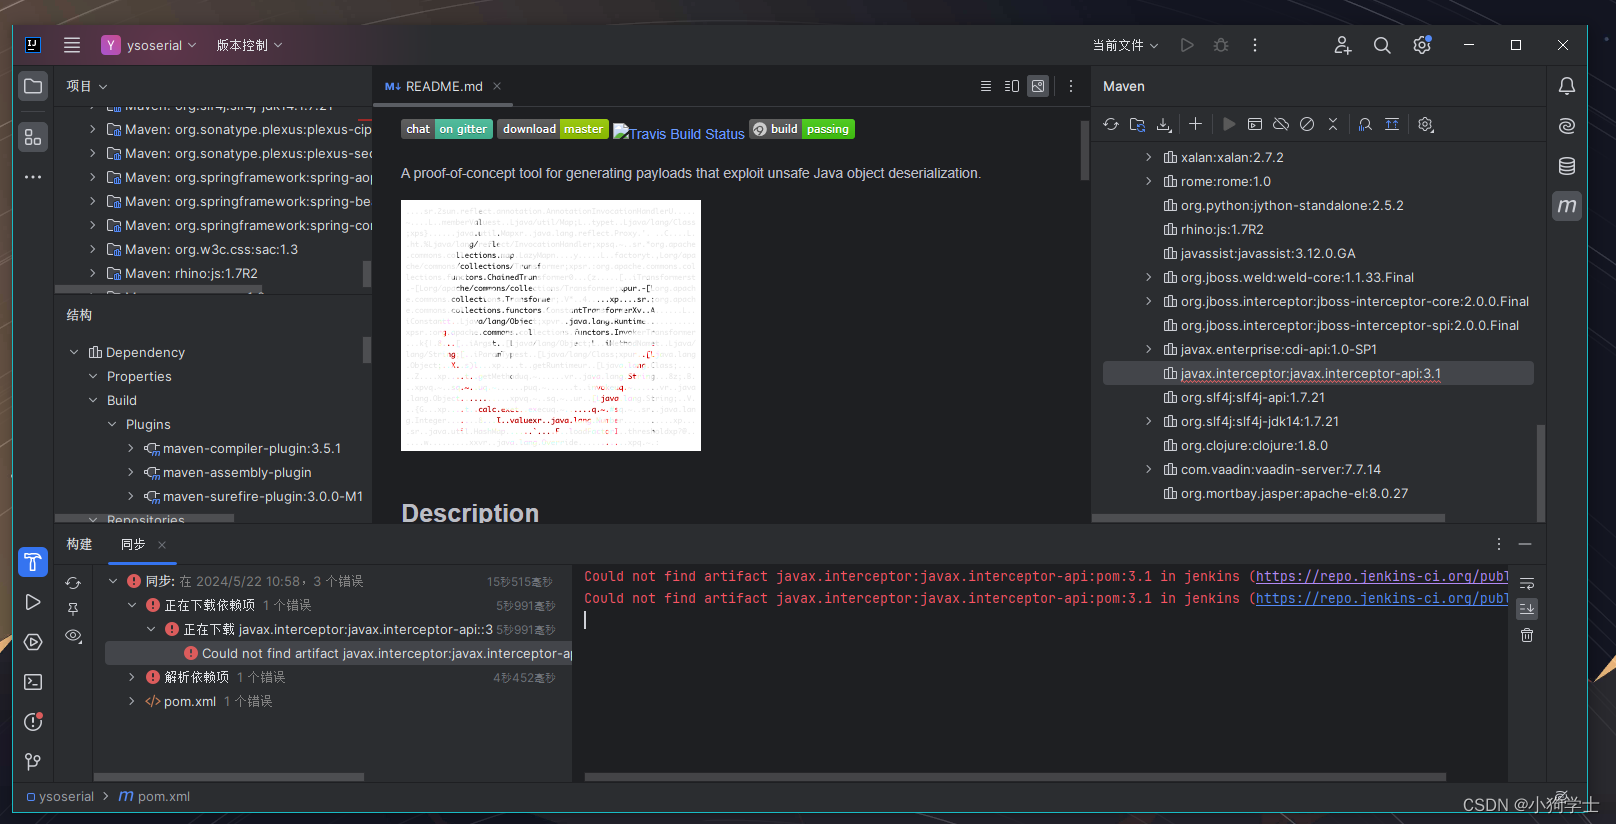Viewport: 1616px width, 824px height.
Task: Reload all Maven projects
Action: 1111,124
